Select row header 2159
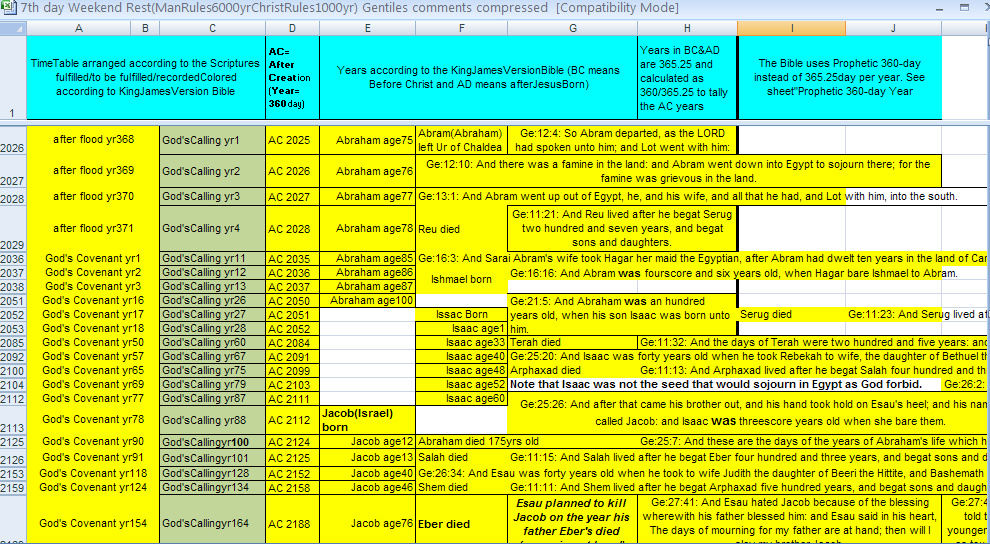The width and height of the screenshot is (990, 544). 13,487
